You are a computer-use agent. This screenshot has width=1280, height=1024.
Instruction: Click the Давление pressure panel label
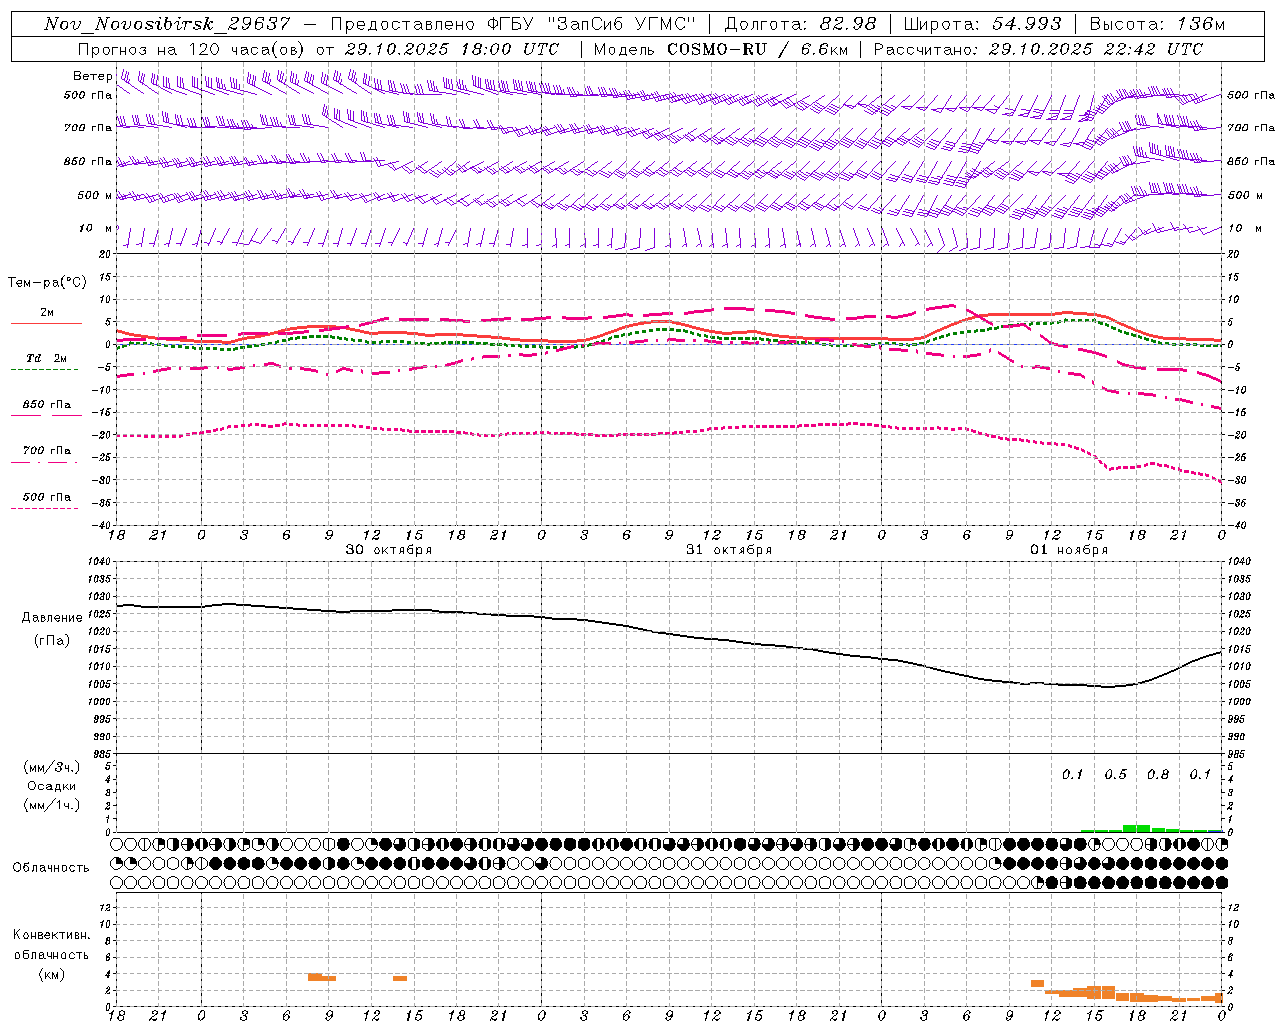pos(52,618)
